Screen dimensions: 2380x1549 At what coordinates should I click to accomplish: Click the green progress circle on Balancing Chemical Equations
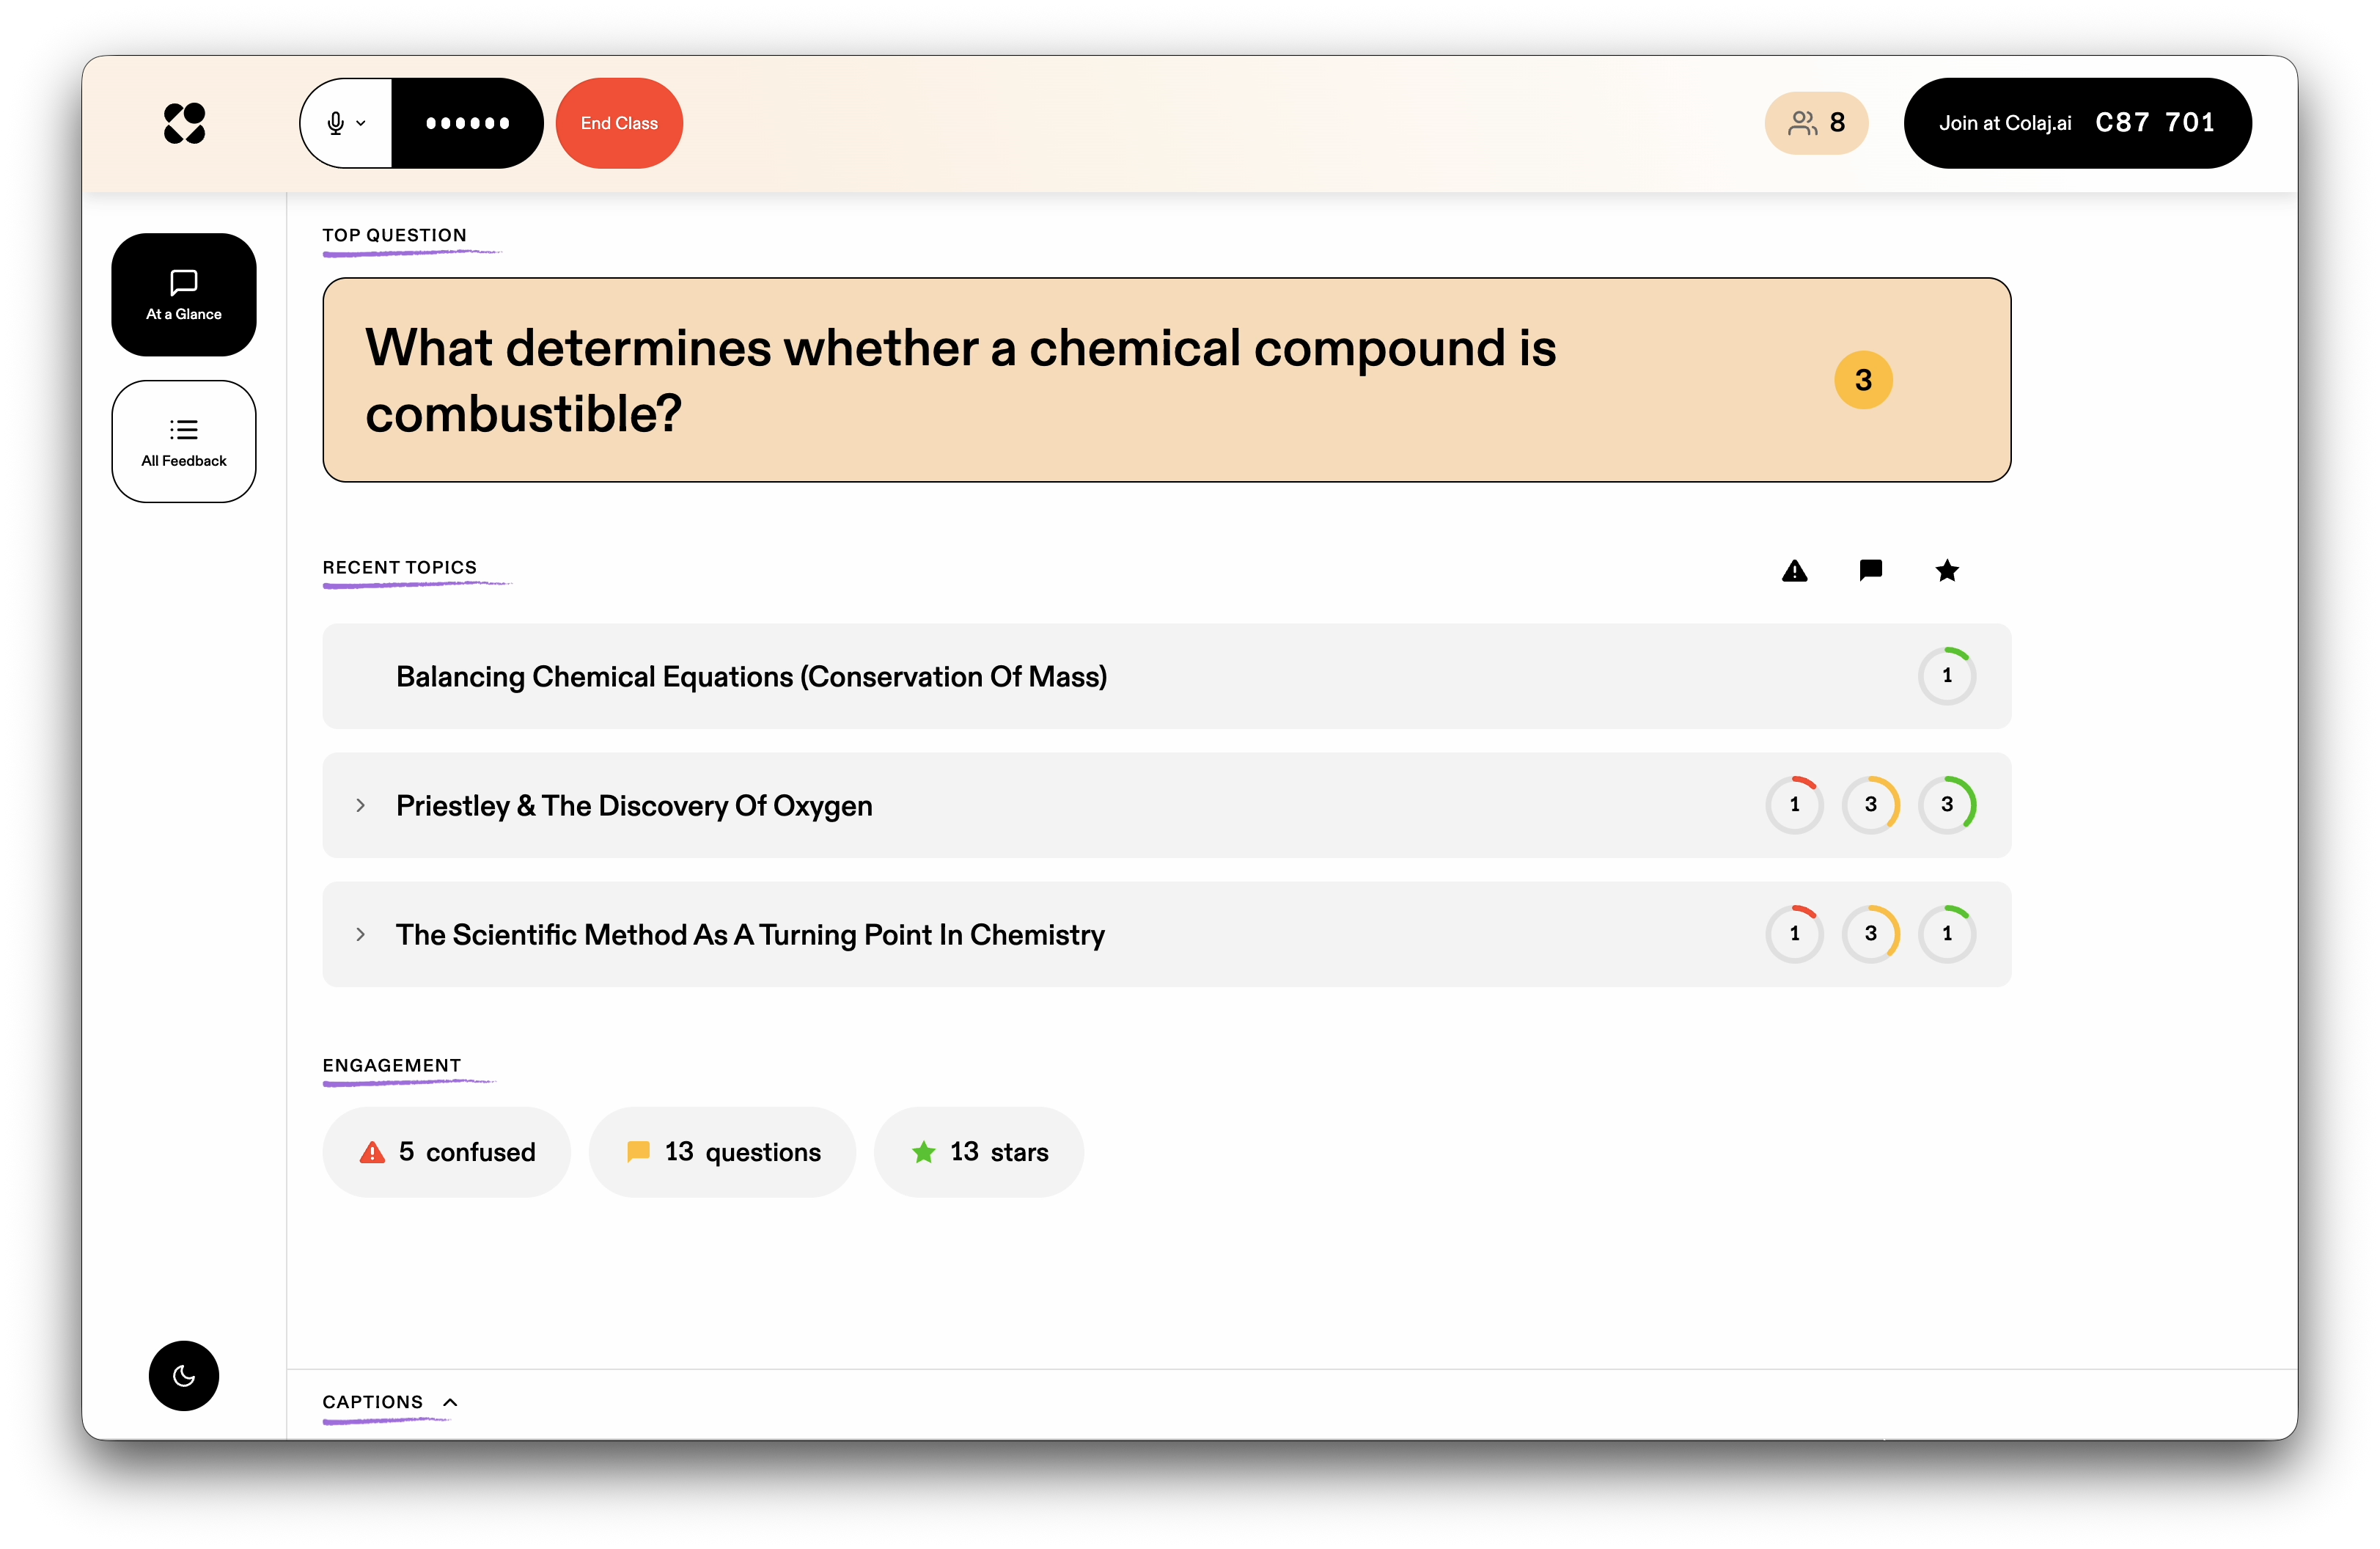coord(1947,676)
